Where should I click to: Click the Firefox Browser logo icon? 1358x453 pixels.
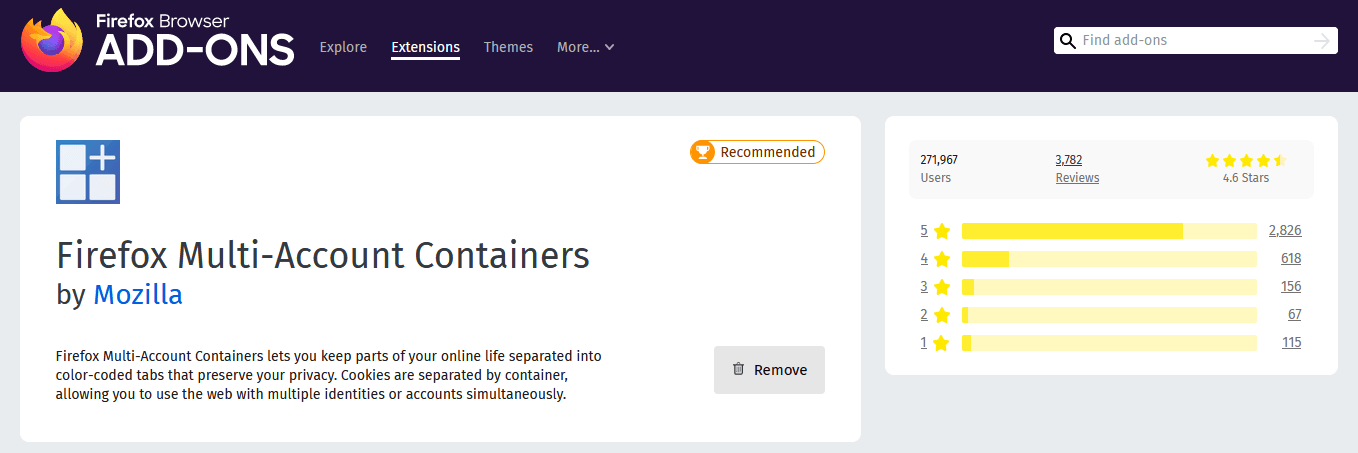pos(52,41)
